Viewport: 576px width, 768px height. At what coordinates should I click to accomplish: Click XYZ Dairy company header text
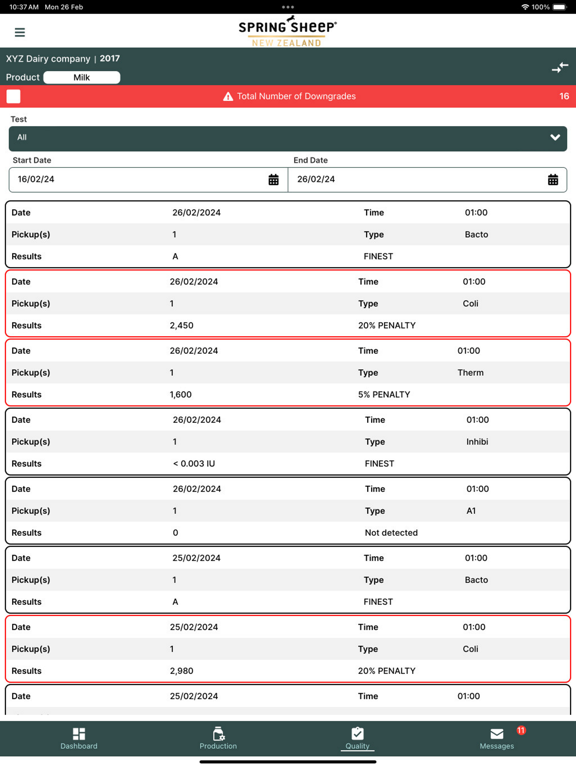(48, 59)
